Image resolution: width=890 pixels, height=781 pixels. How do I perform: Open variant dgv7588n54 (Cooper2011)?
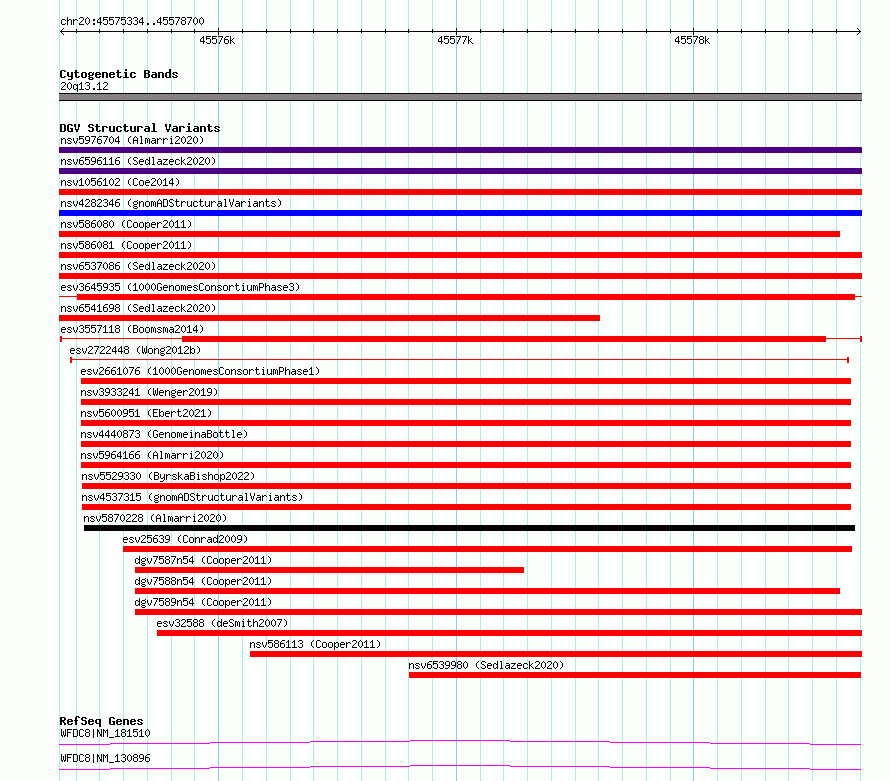(x=203, y=581)
